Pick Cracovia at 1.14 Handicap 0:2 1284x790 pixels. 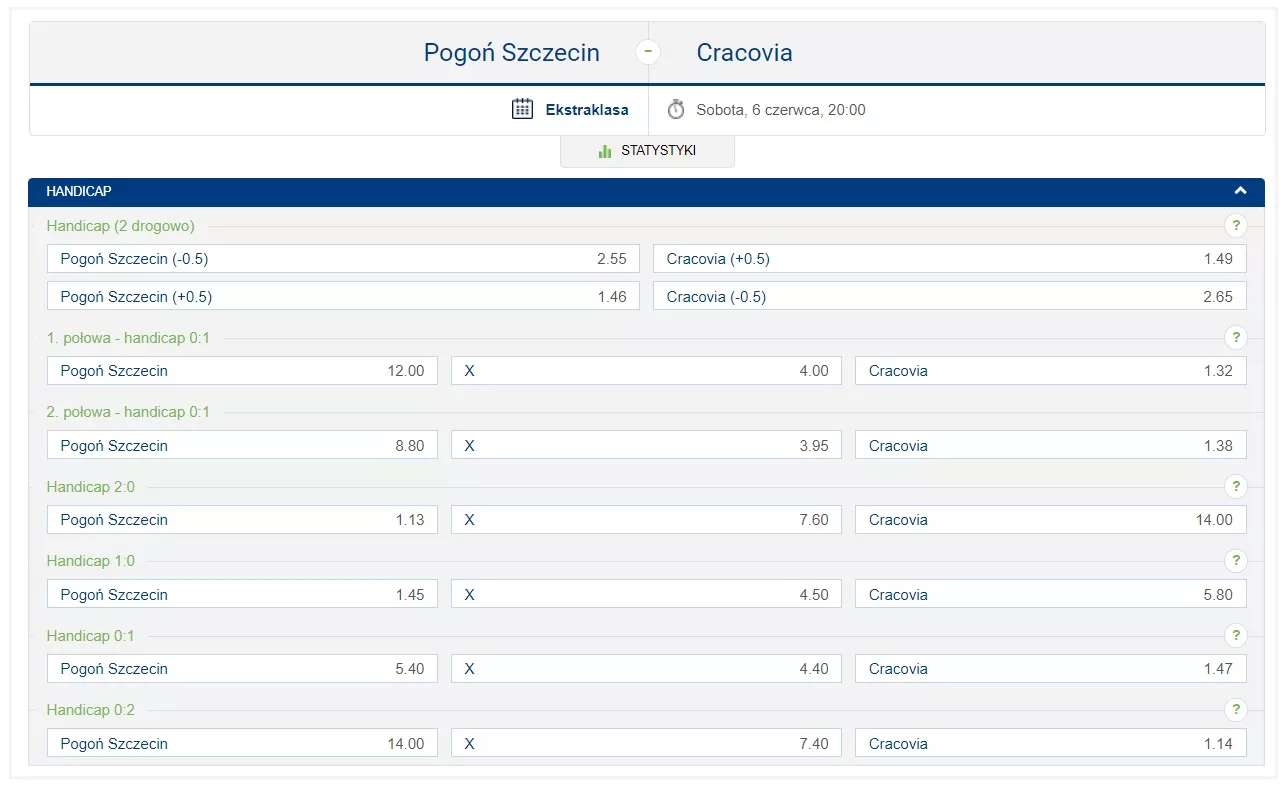pos(1051,743)
